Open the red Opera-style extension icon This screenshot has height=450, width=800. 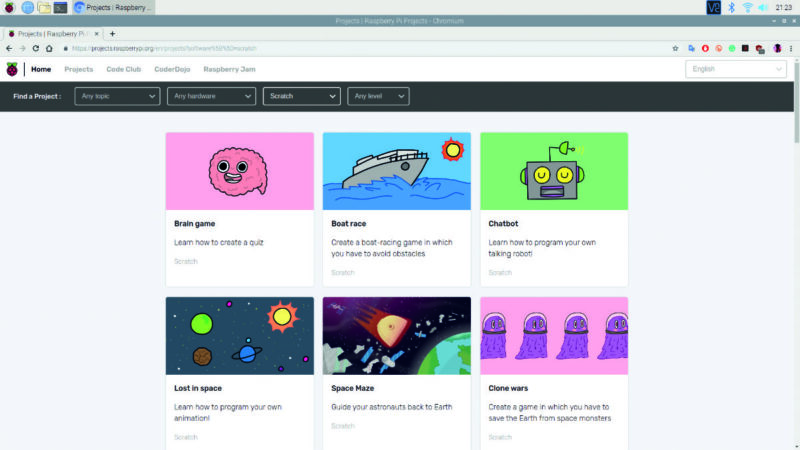point(705,48)
